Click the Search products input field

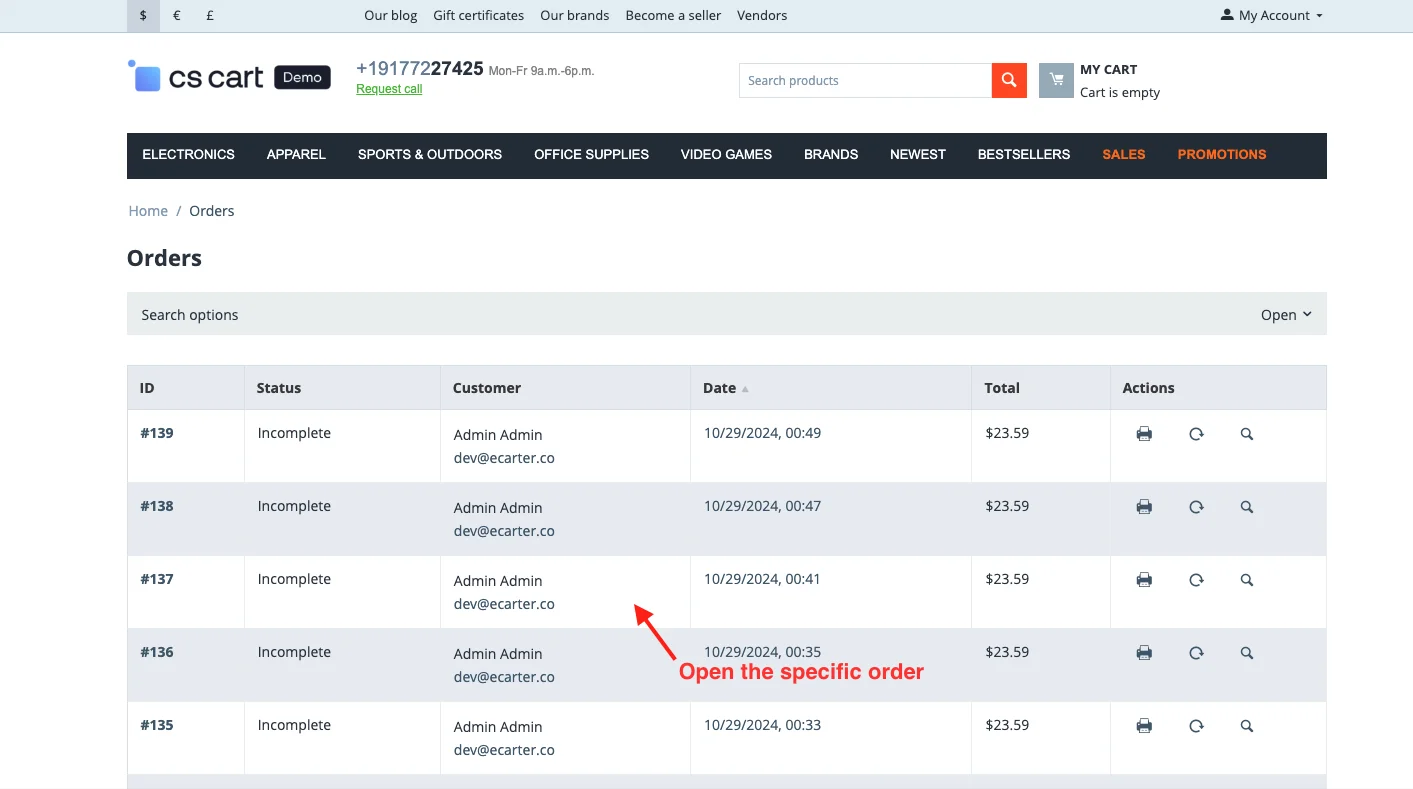click(x=865, y=81)
